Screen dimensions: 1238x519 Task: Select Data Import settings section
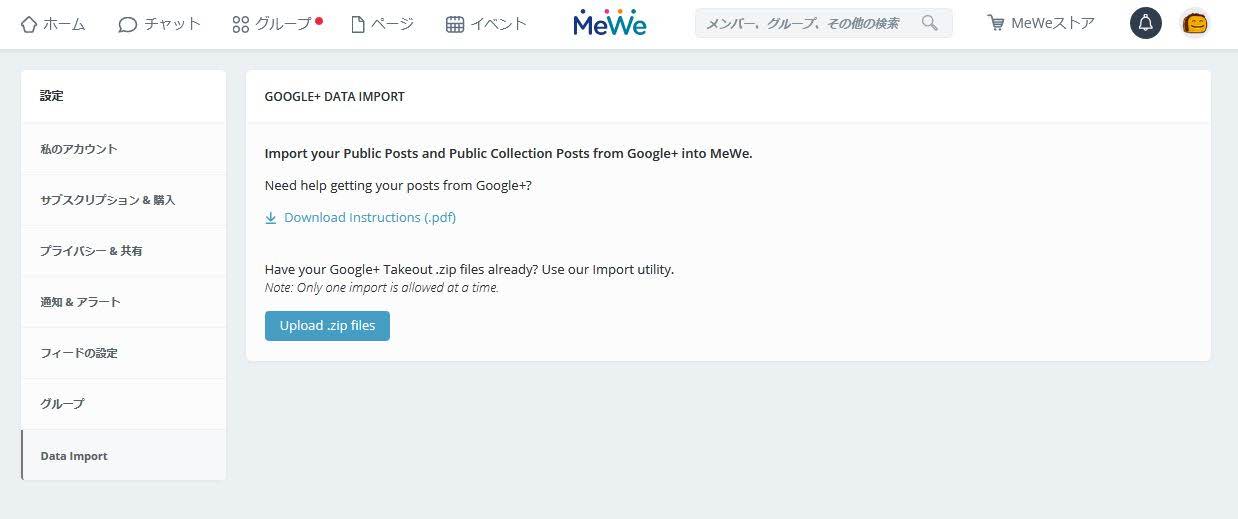(x=124, y=455)
